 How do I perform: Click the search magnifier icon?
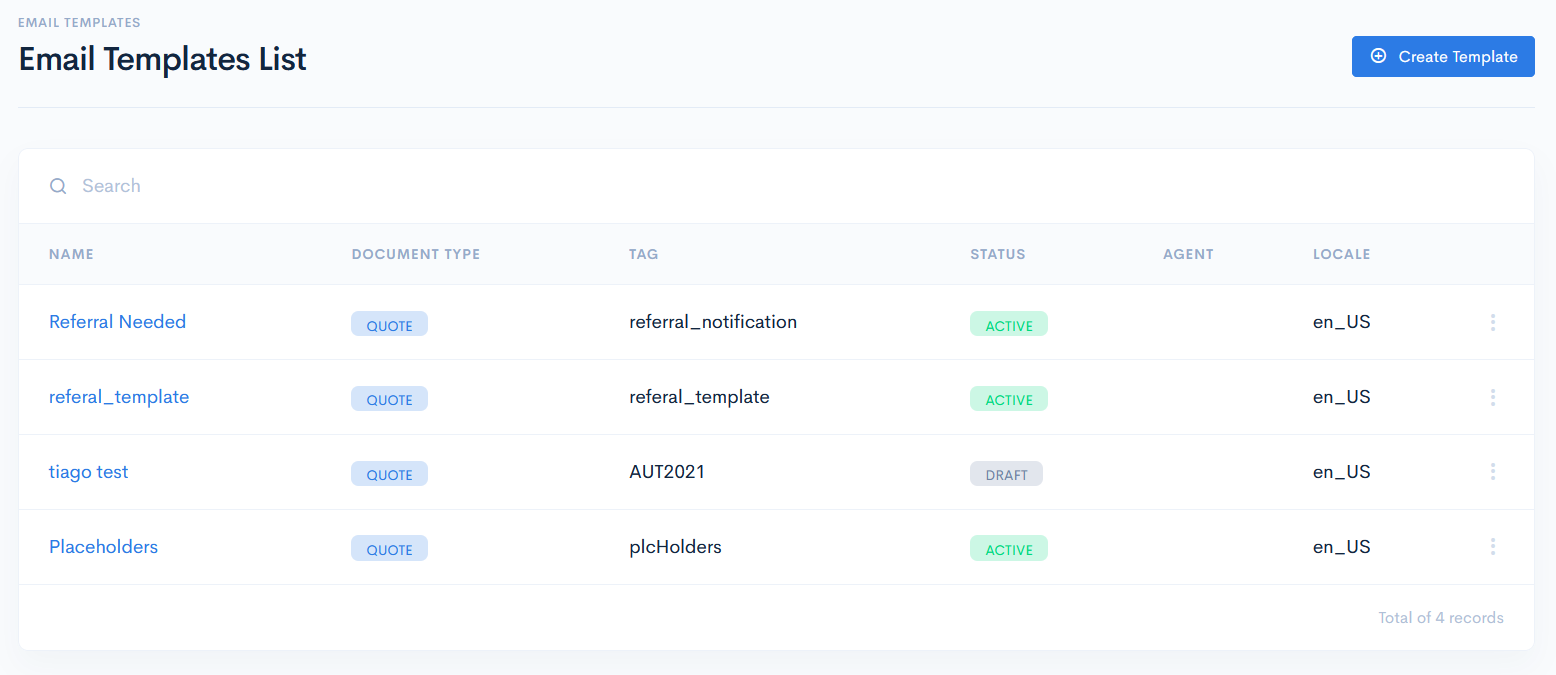click(58, 186)
